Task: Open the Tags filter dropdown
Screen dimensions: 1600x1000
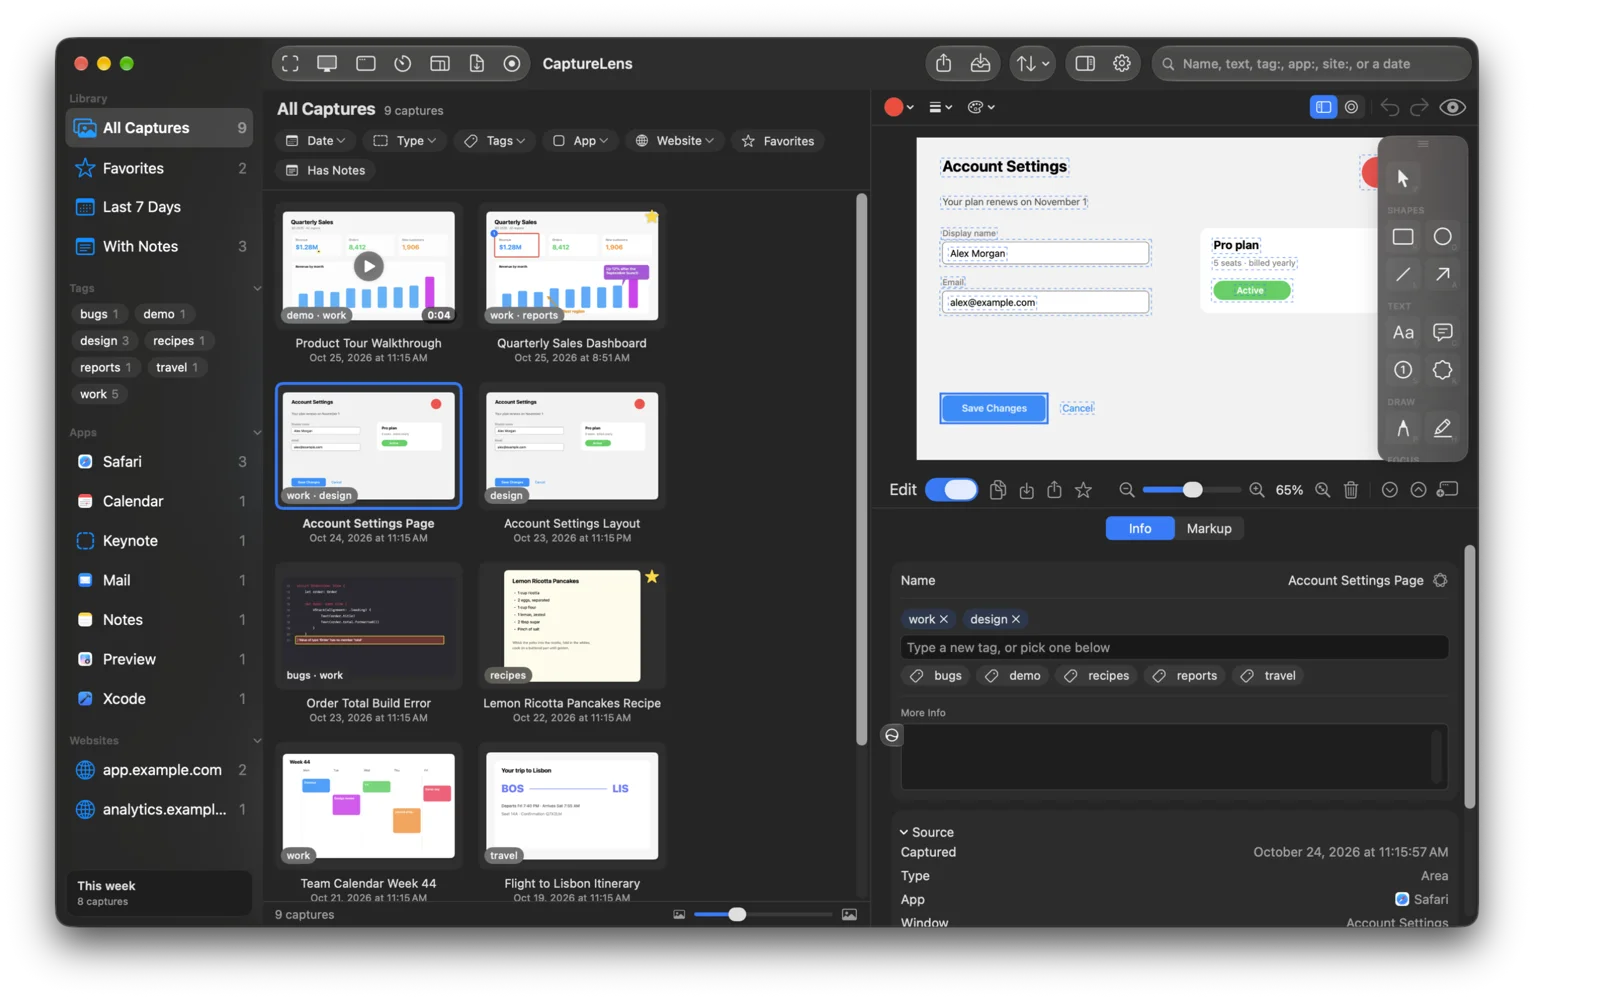Action: (x=494, y=141)
